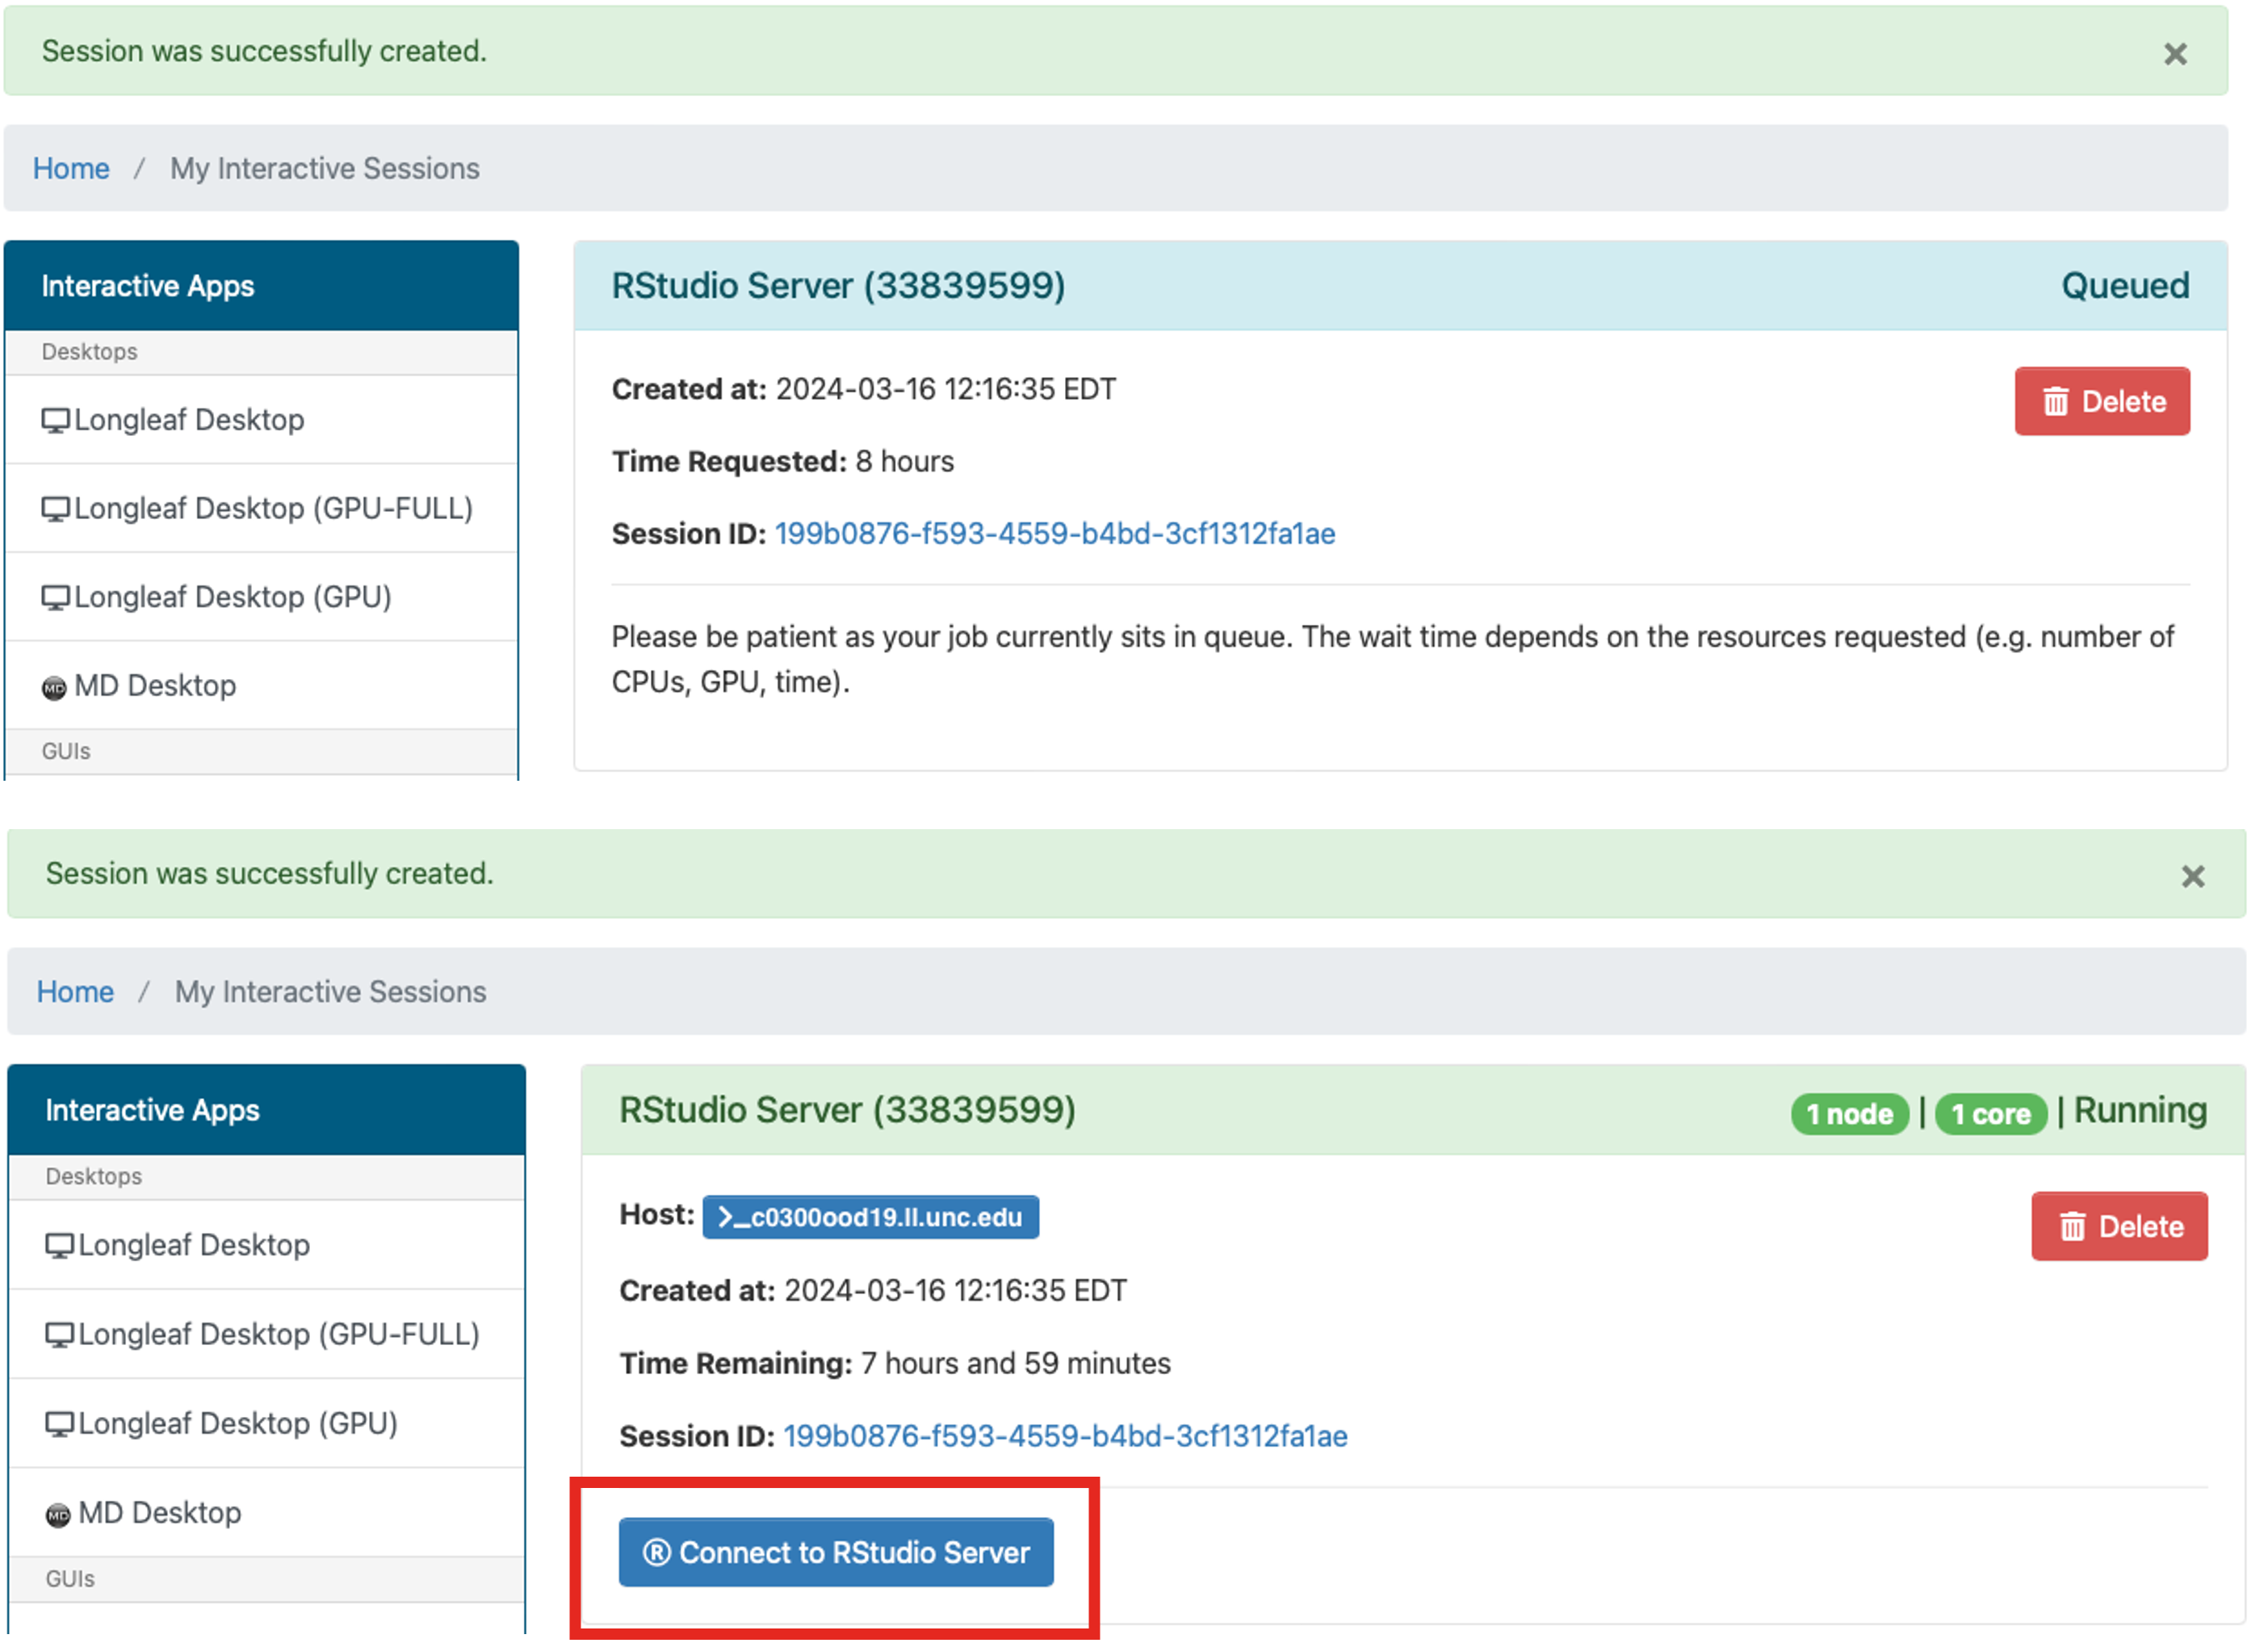Open the Session ID link in the Running session card
Image resolution: width=2268 pixels, height=1643 pixels.
(x=1066, y=1437)
